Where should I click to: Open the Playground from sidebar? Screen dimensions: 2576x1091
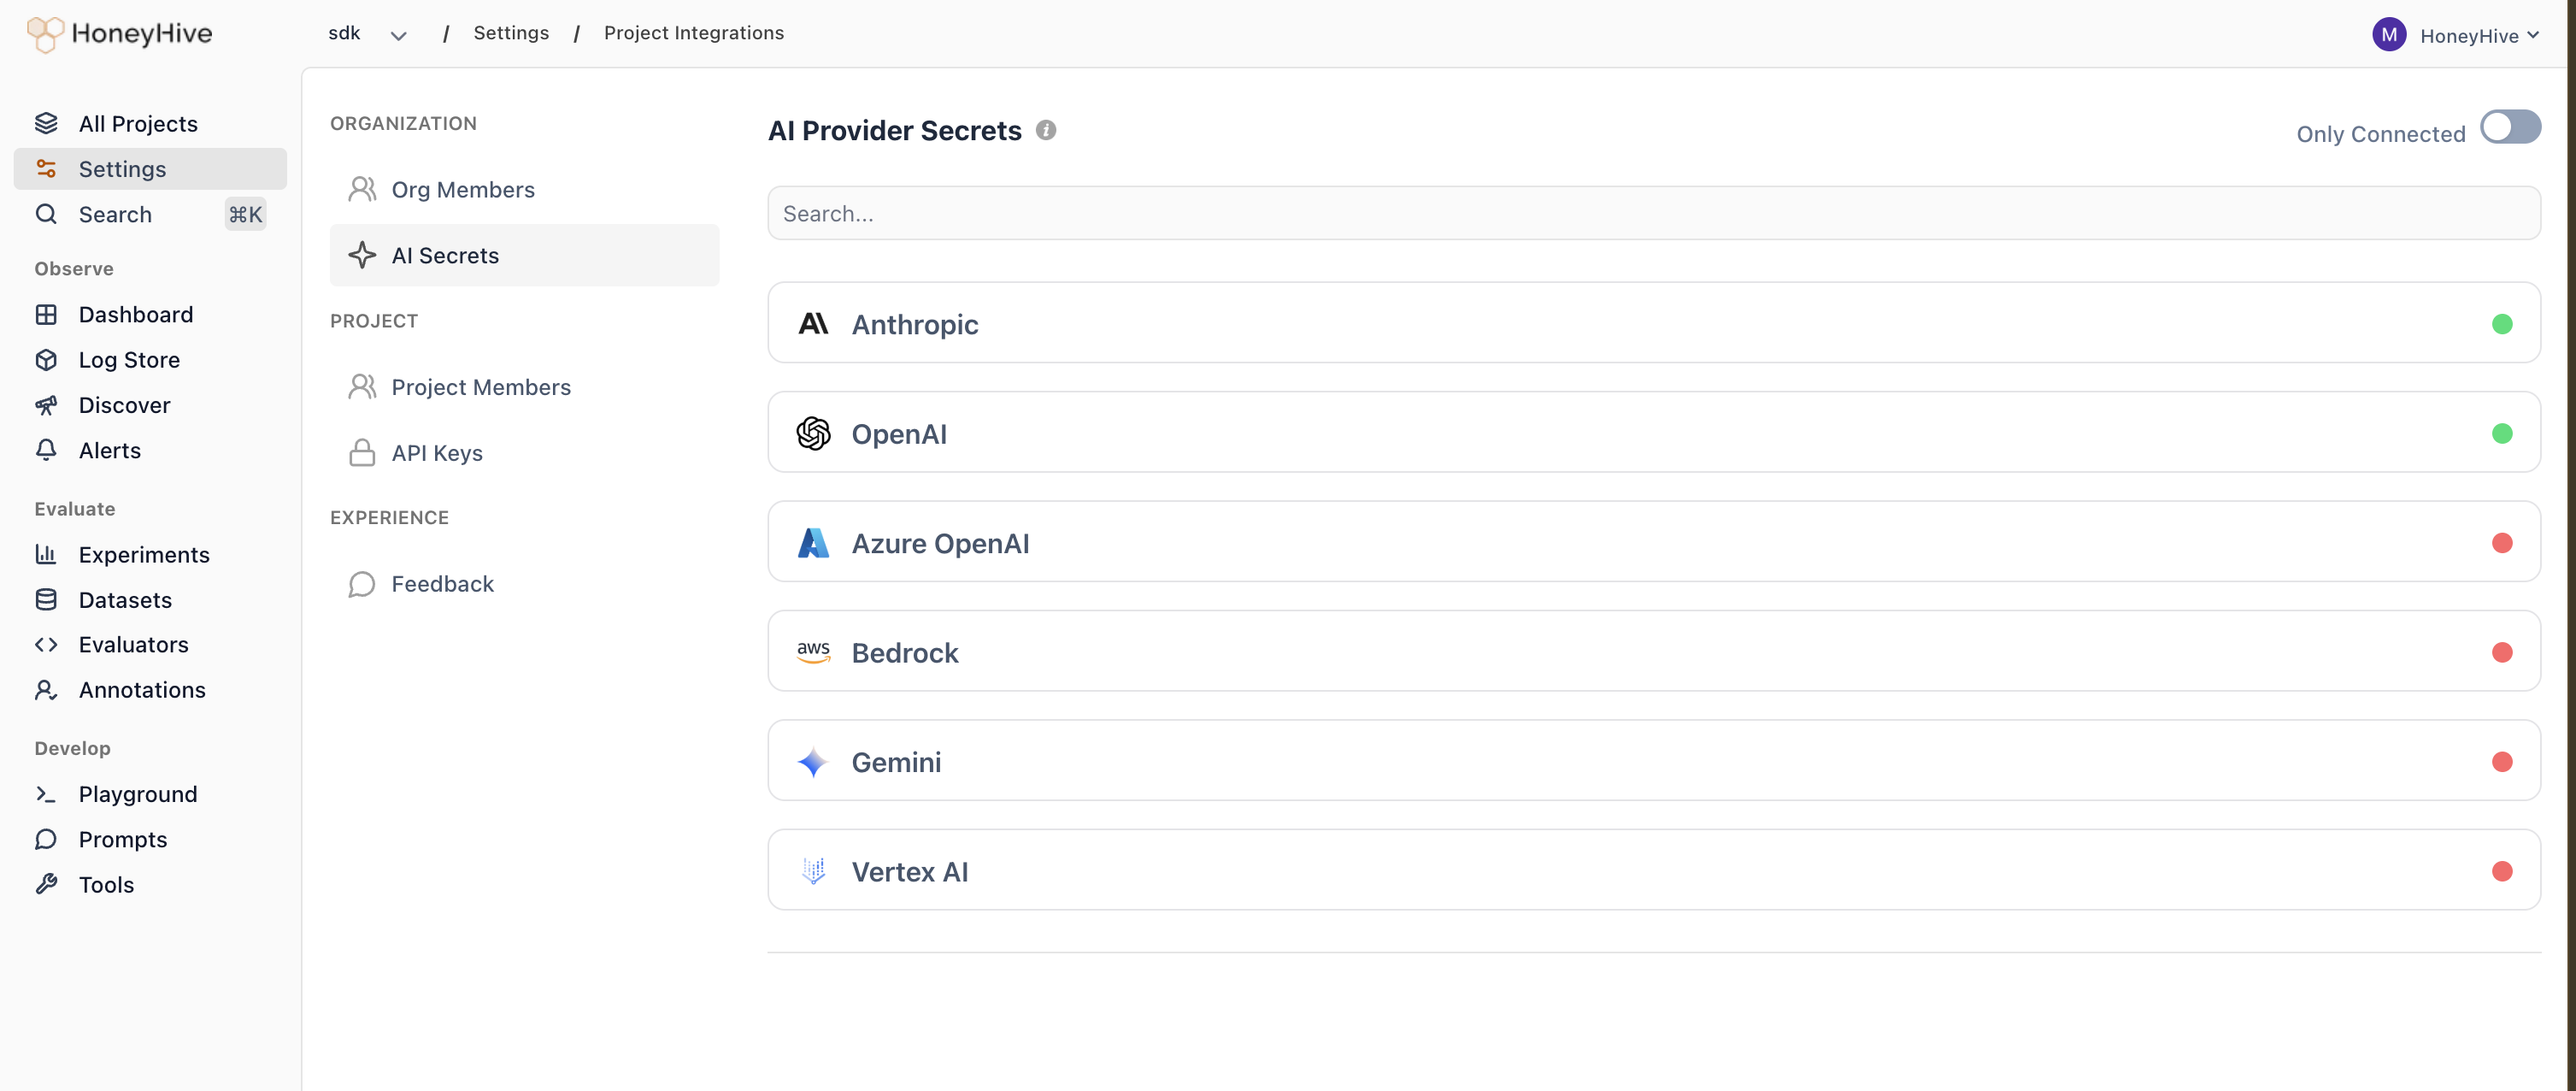(x=137, y=793)
